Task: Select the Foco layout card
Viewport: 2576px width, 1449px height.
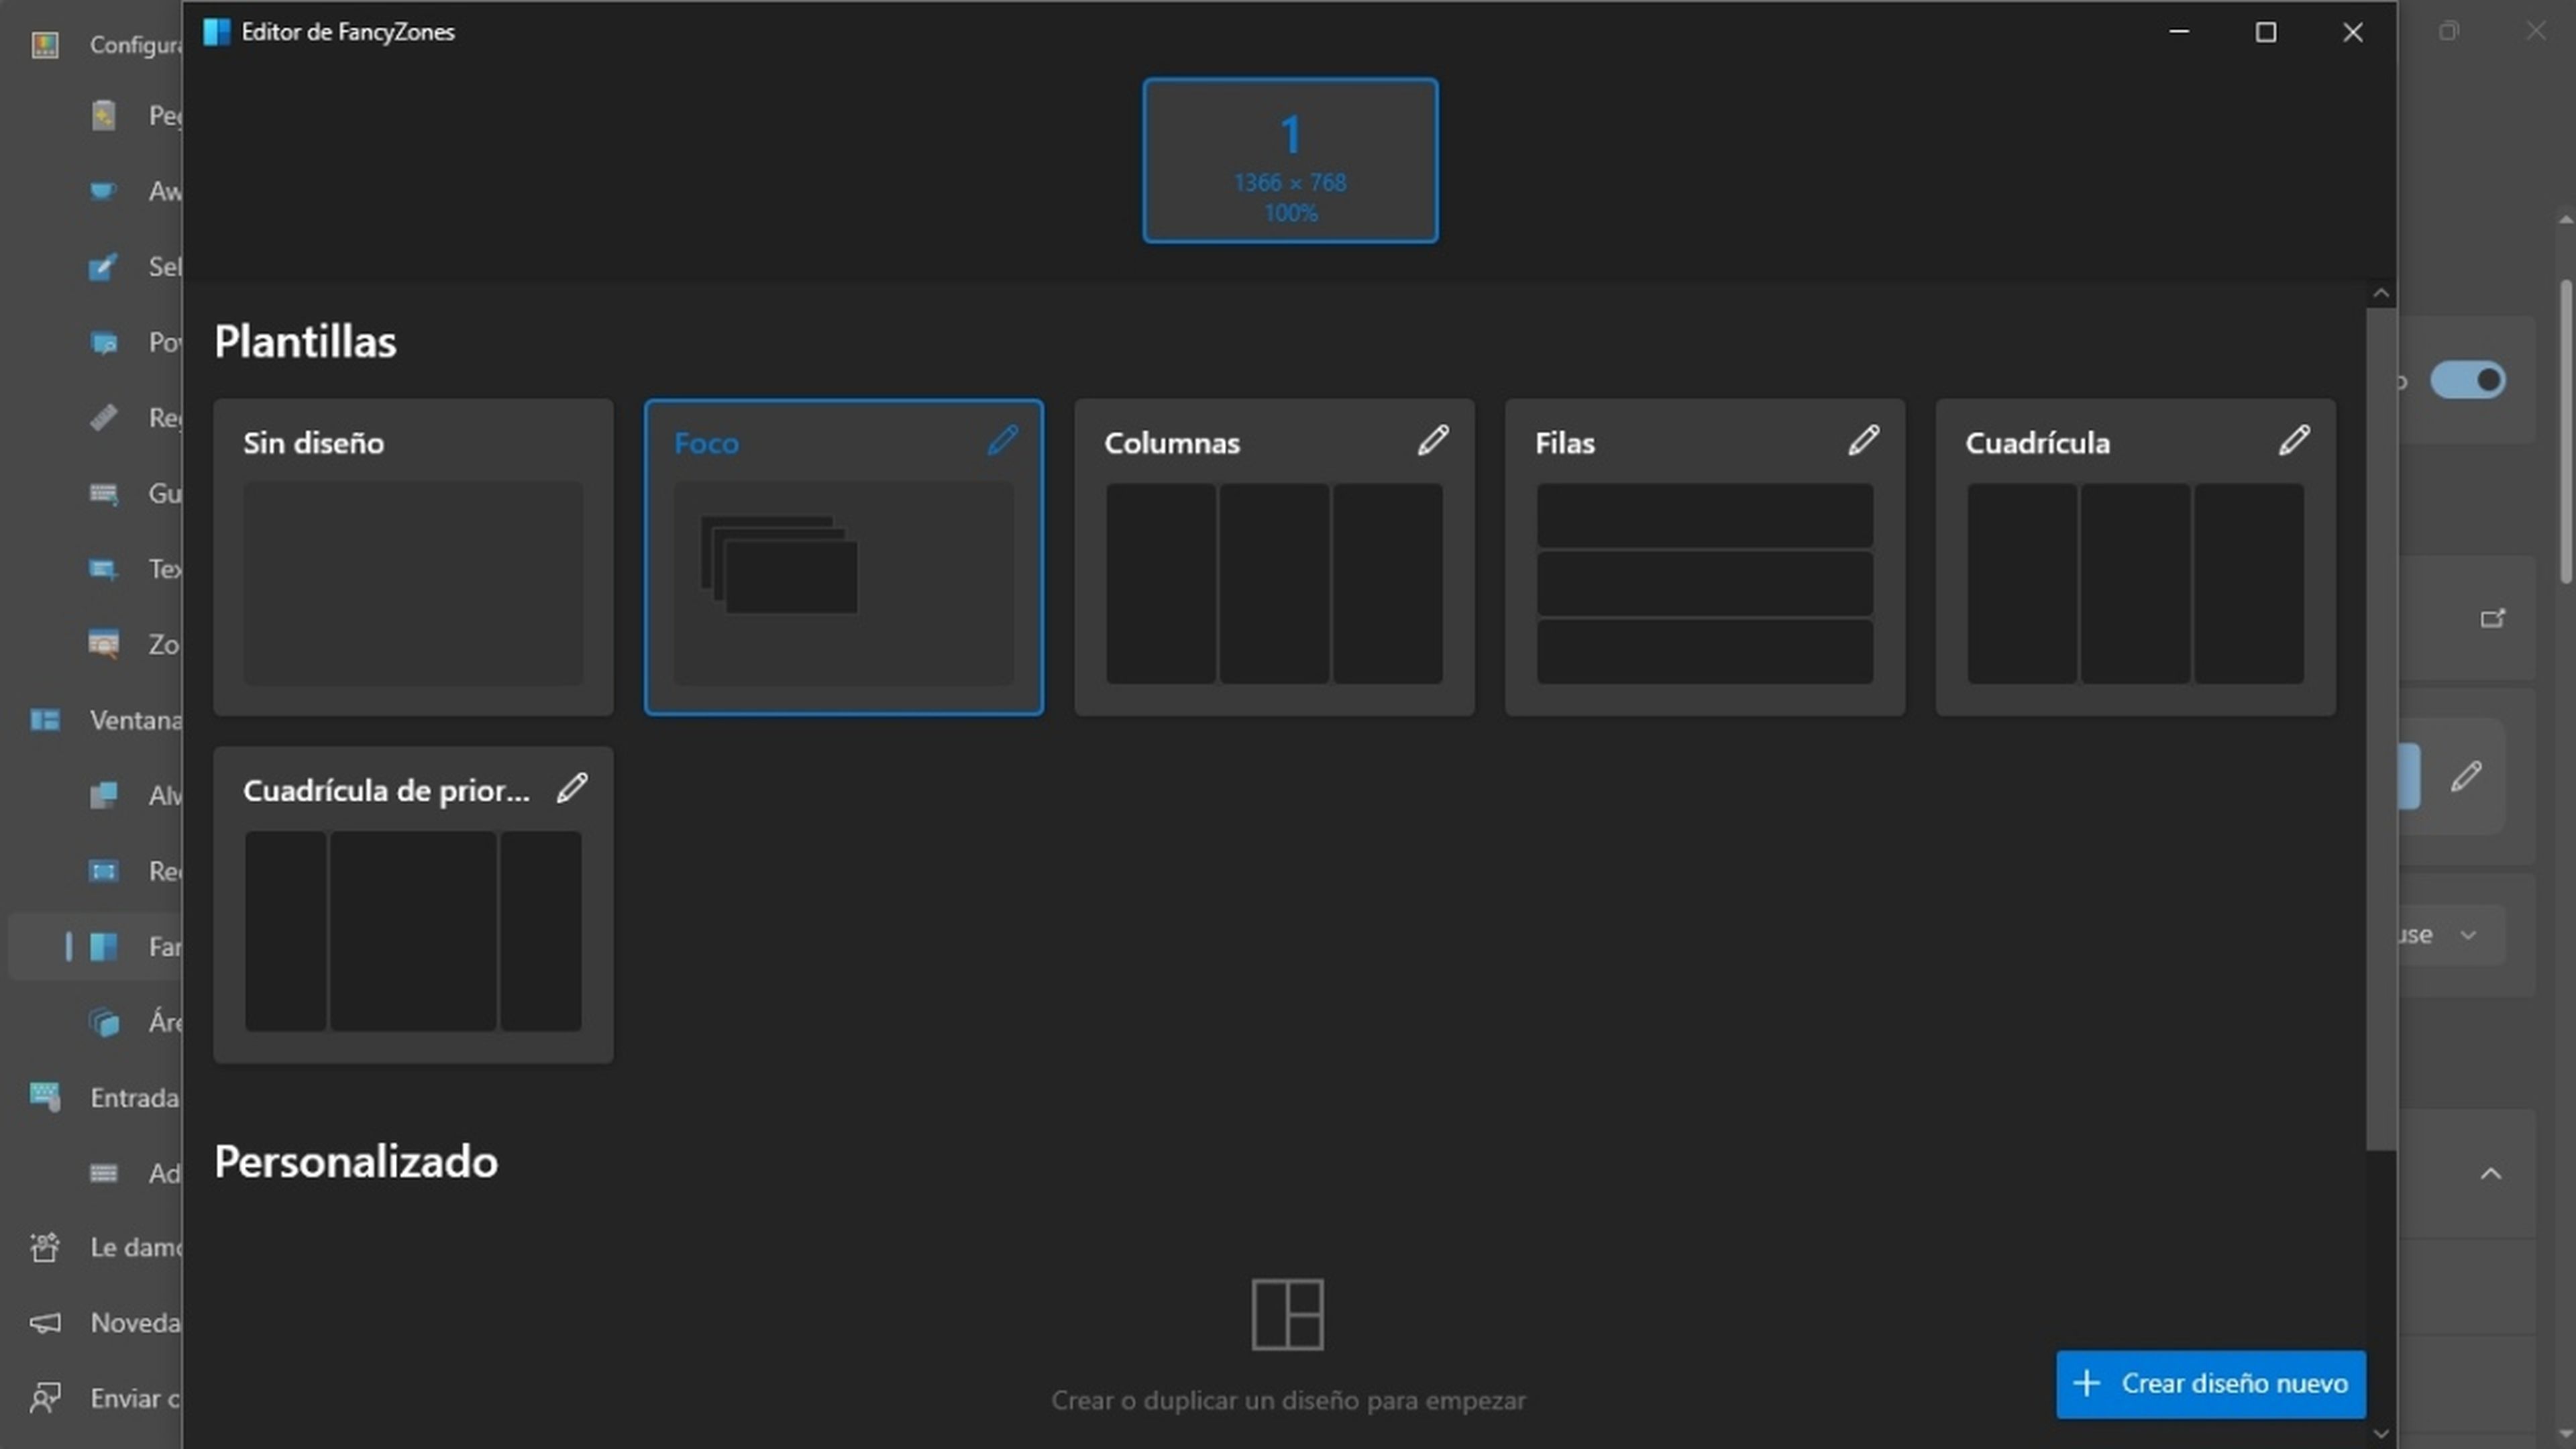Action: [x=844, y=557]
